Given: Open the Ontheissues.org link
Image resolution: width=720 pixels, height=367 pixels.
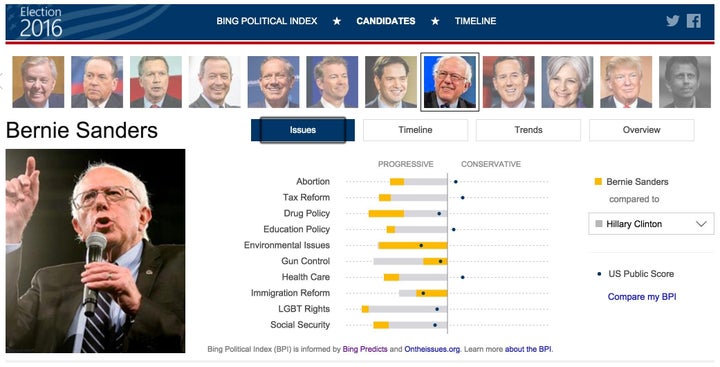Looking at the screenshot, I should 432,349.
